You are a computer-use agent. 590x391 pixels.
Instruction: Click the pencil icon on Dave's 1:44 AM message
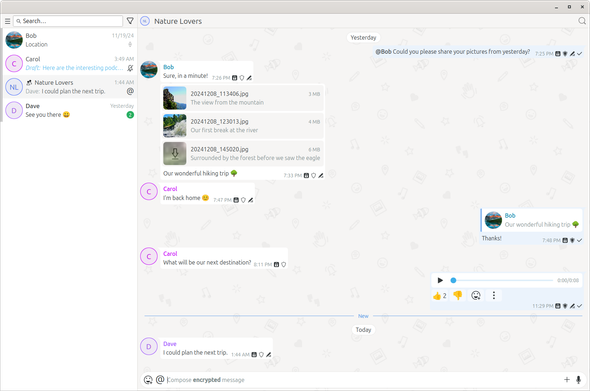[269, 354]
